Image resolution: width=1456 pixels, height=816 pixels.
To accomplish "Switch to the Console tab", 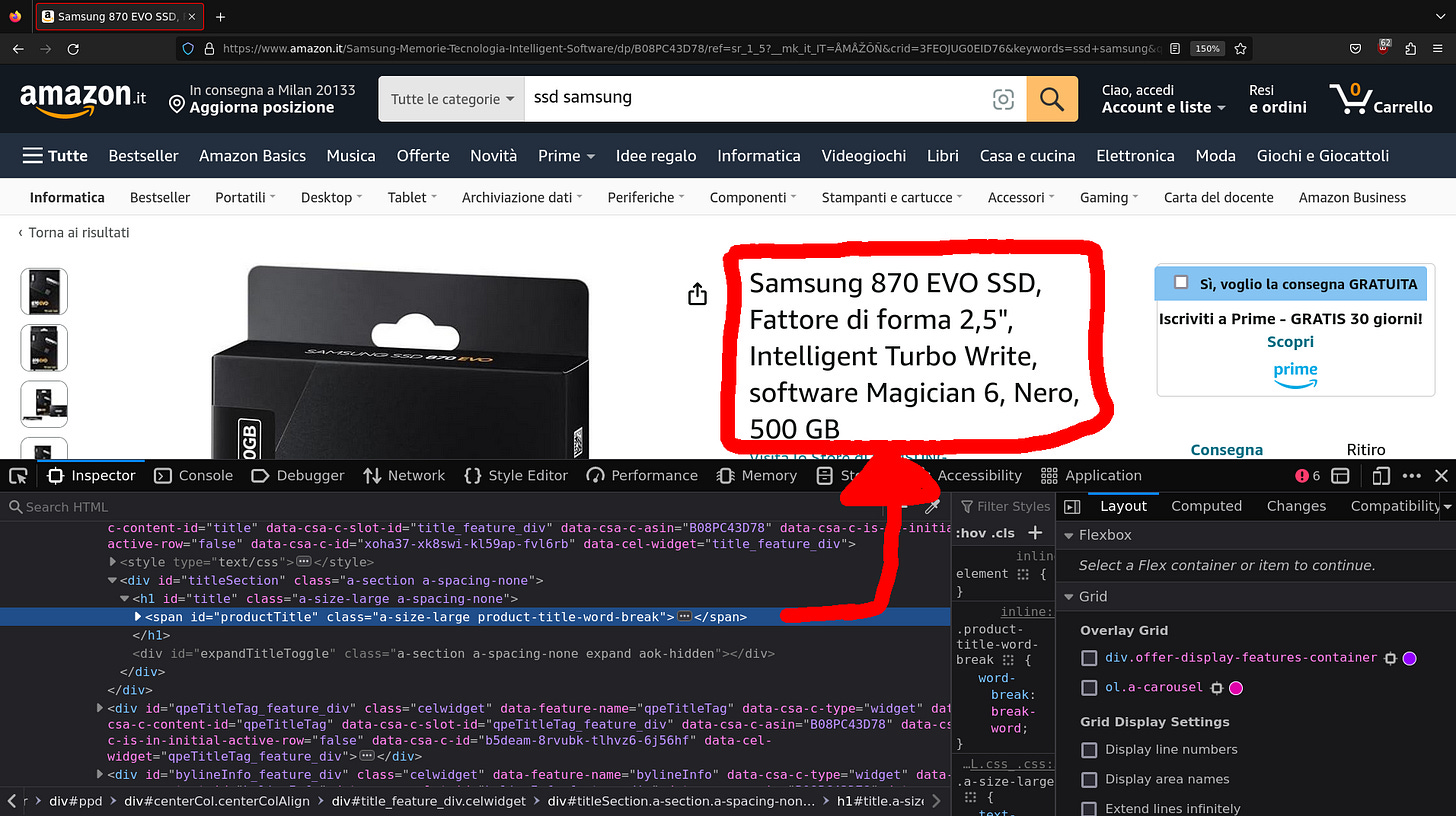I will coord(194,476).
